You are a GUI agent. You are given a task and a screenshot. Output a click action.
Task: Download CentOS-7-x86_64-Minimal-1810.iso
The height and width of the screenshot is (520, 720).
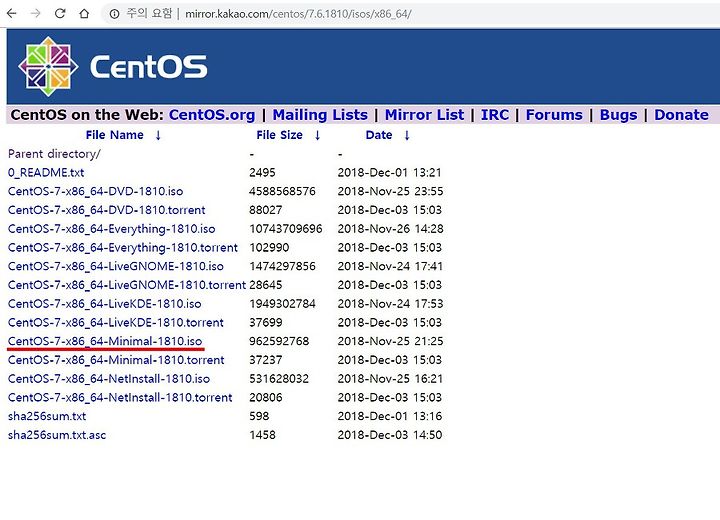click(105, 341)
